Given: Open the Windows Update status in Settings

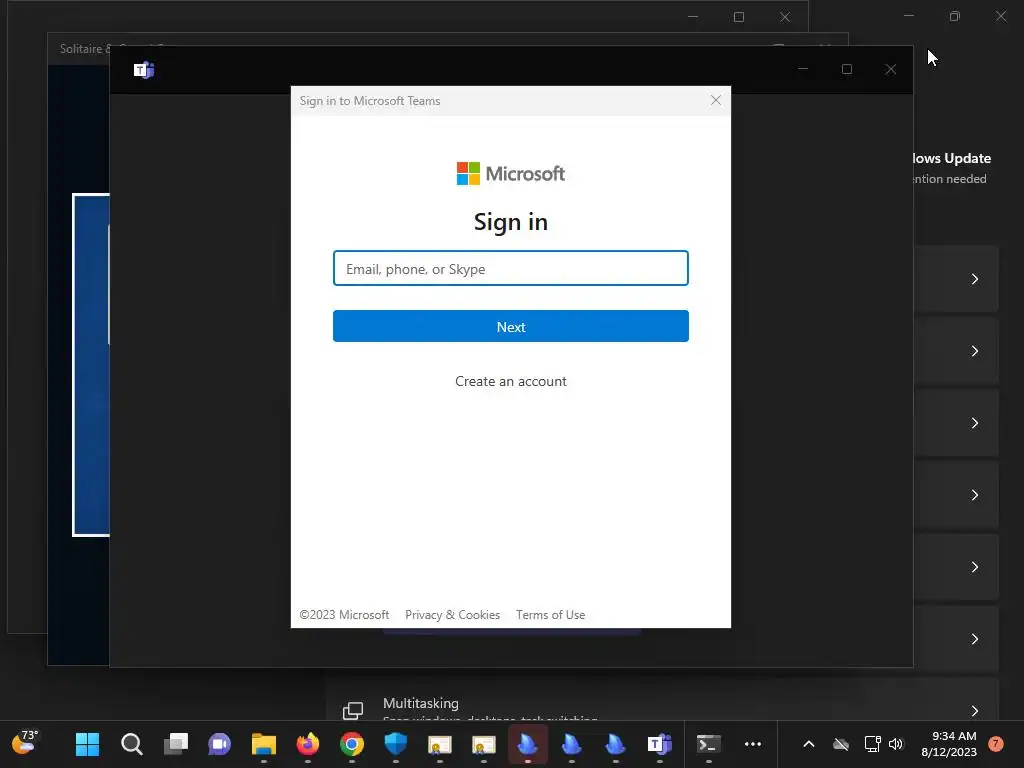Looking at the screenshot, I should pyautogui.click(x=951, y=168).
